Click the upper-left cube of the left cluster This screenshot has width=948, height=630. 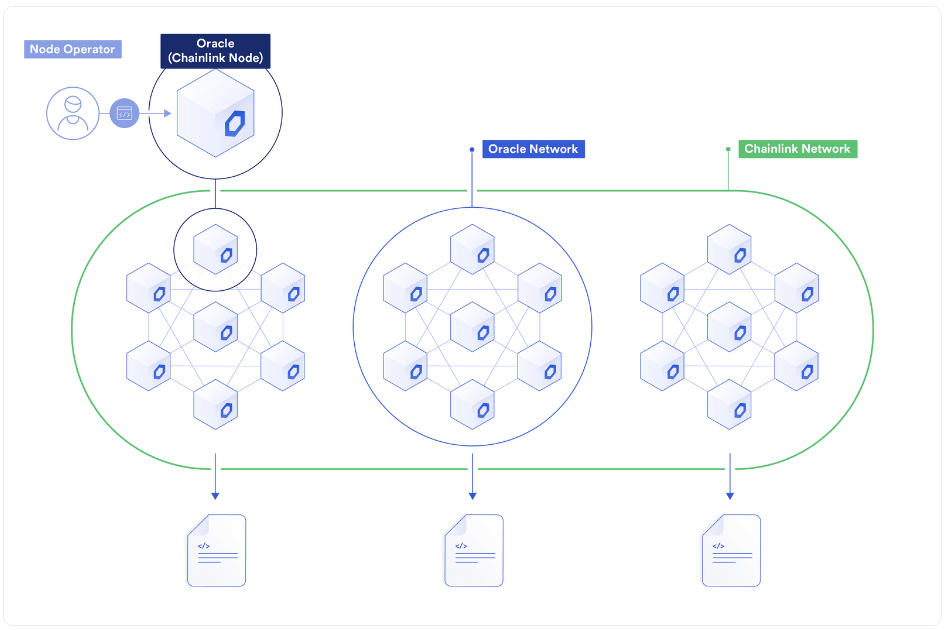pyautogui.click(x=148, y=288)
